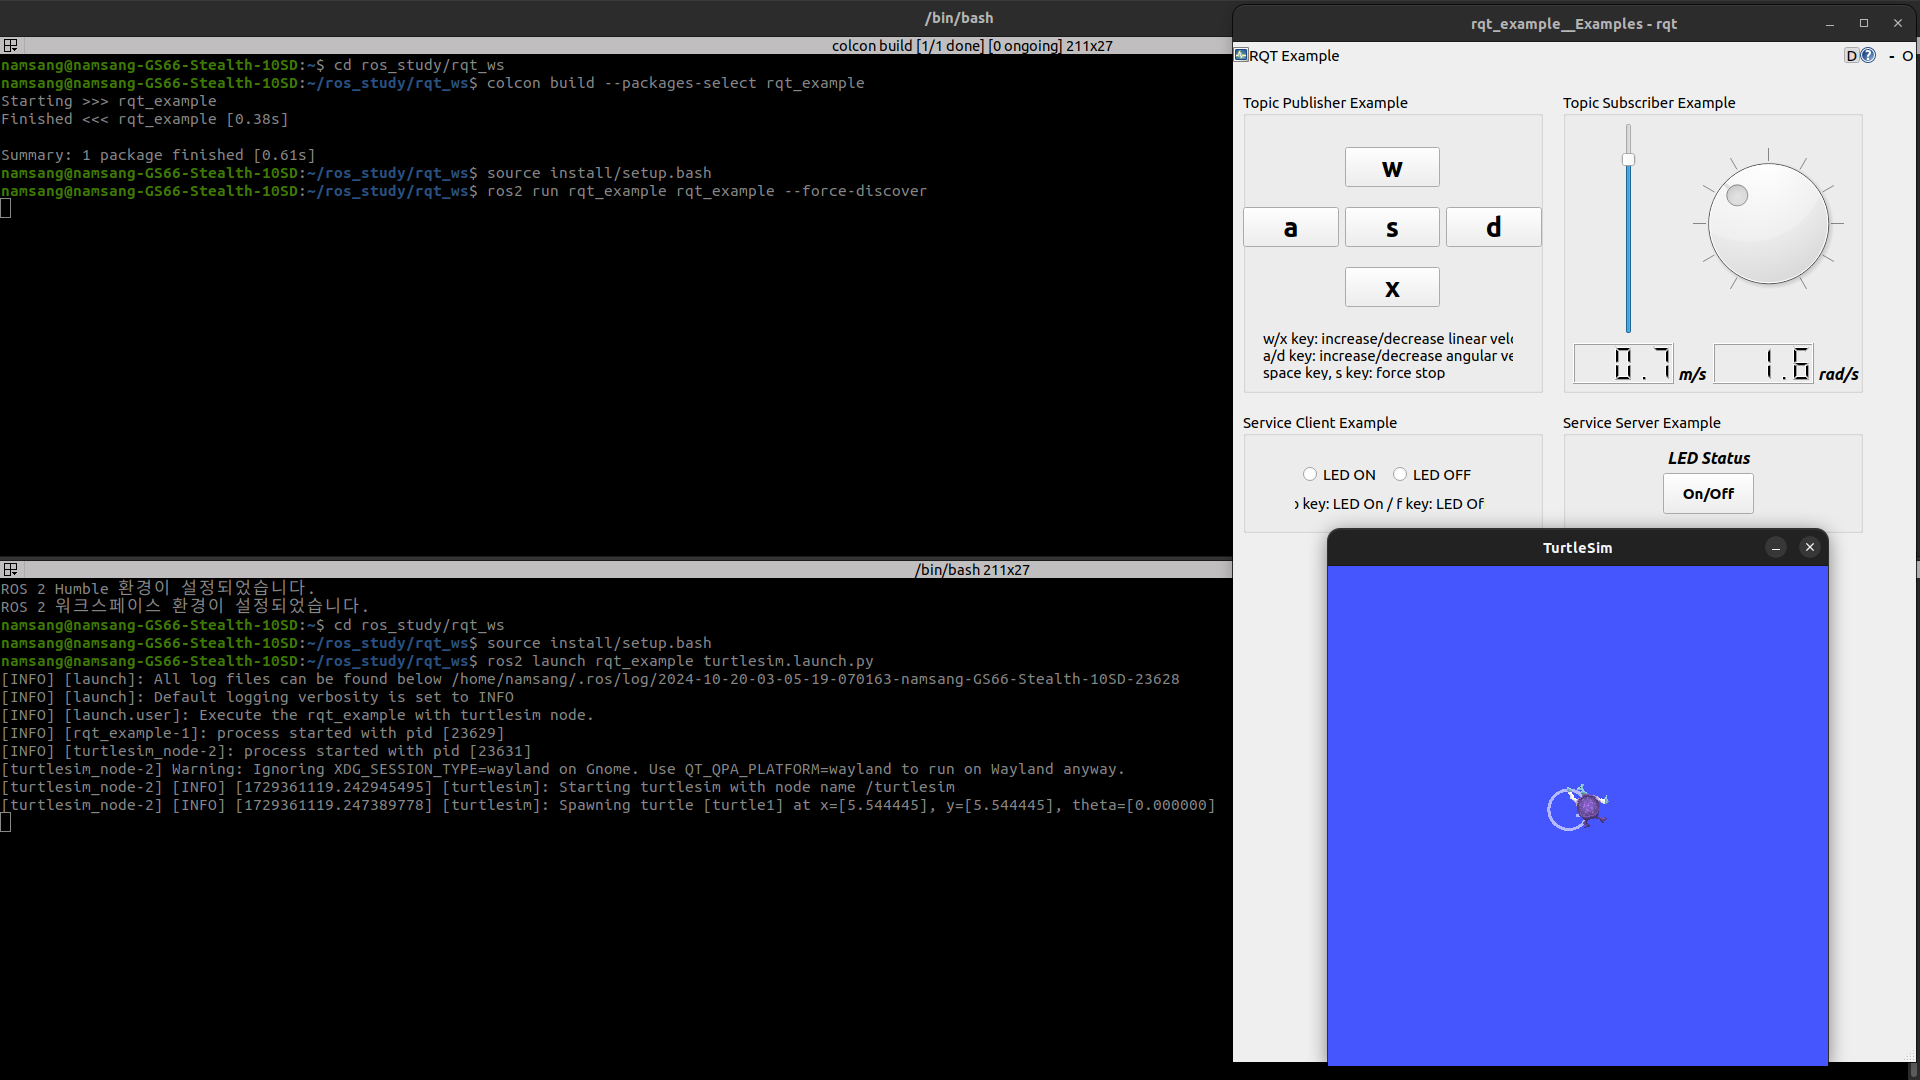Click the vertical linear velocity slider handle
Viewport: 1920px width, 1080px height.
click(1628, 160)
